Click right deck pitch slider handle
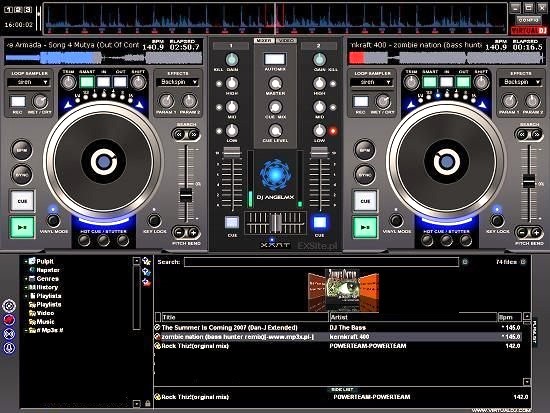Viewport: 550px width, 413px height. pos(529,180)
